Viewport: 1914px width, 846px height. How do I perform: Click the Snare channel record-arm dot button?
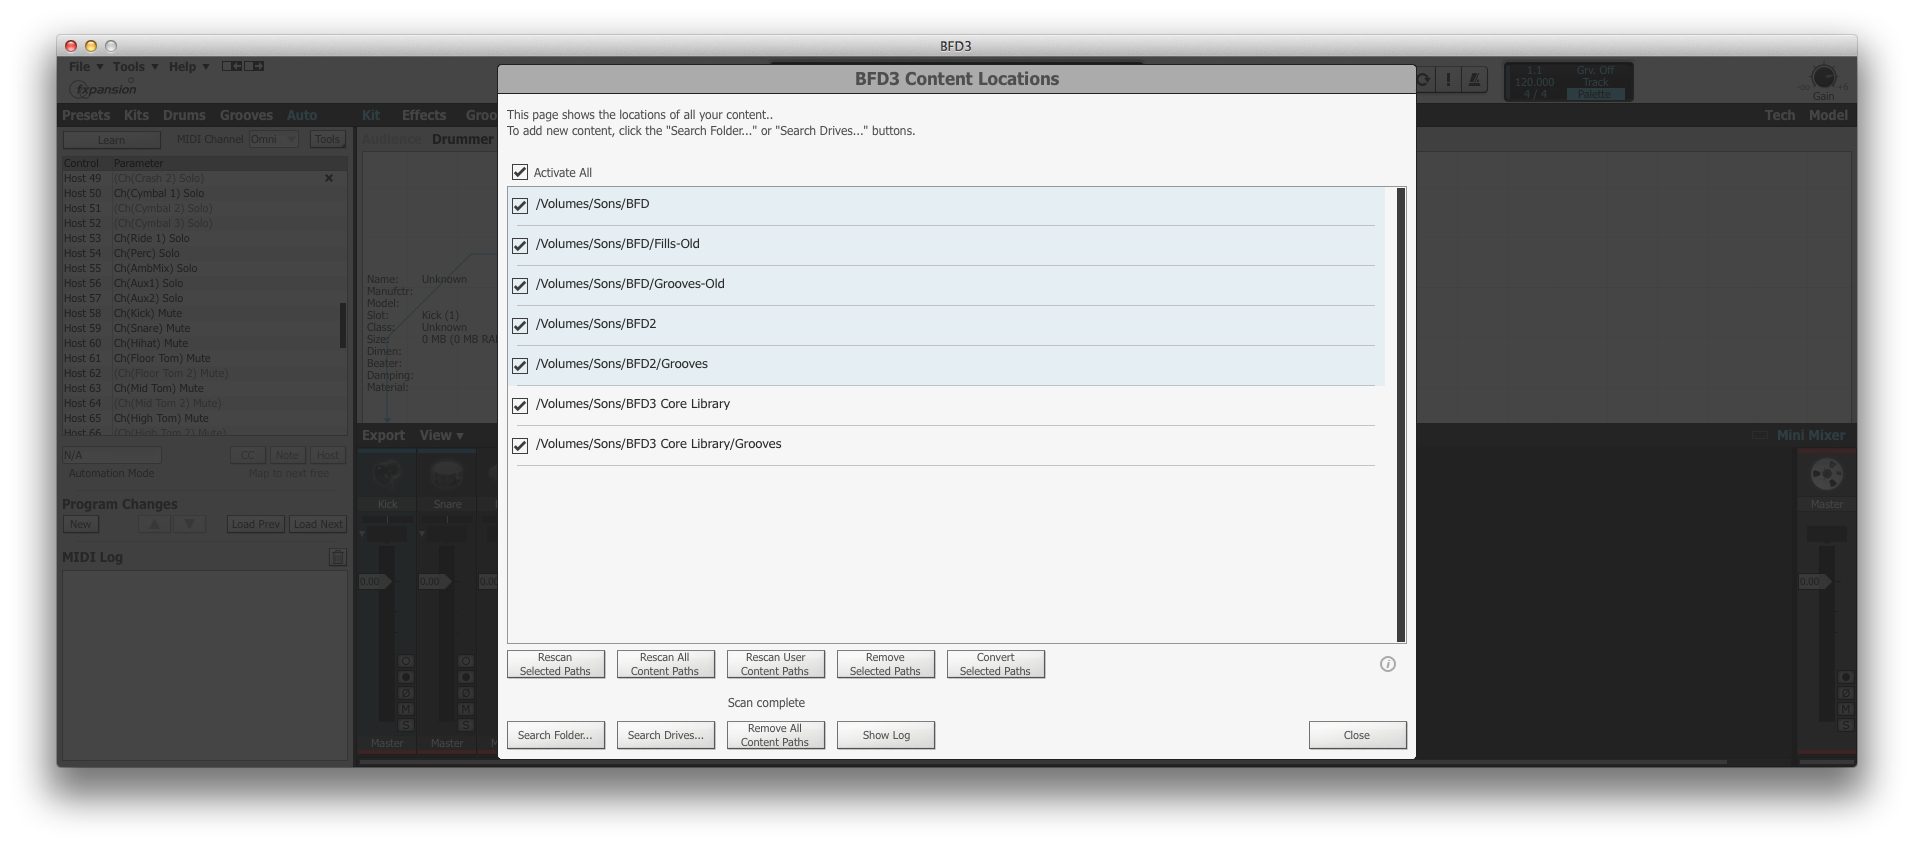coord(466,677)
